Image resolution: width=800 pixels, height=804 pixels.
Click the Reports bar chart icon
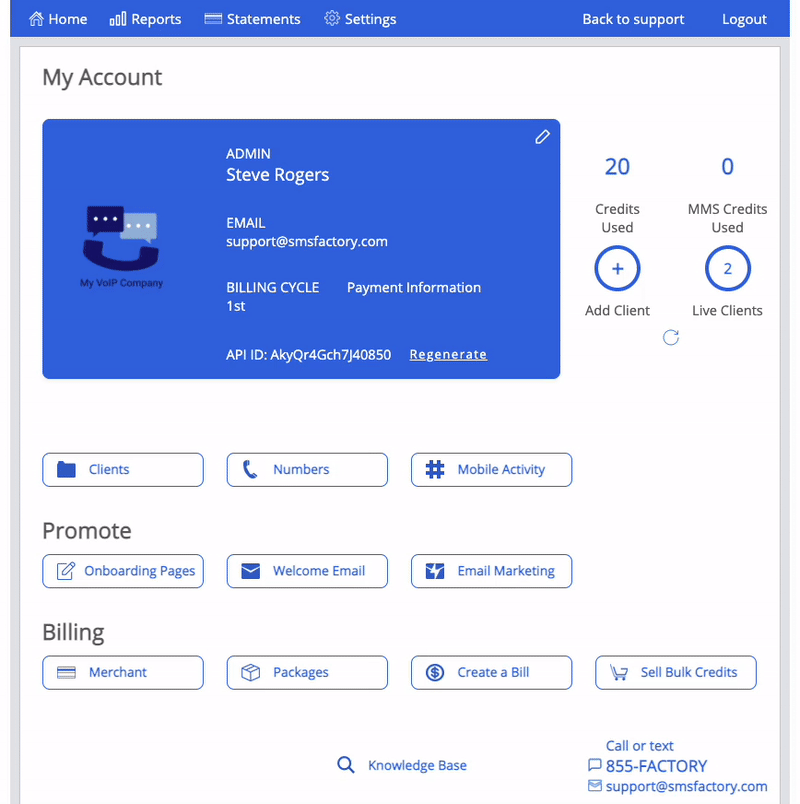[x=118, y=19]
